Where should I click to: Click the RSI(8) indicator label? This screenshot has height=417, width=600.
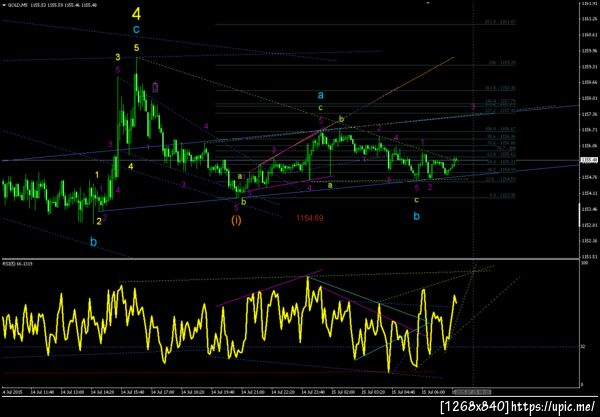pyautogui.click(x=18, y=264)
